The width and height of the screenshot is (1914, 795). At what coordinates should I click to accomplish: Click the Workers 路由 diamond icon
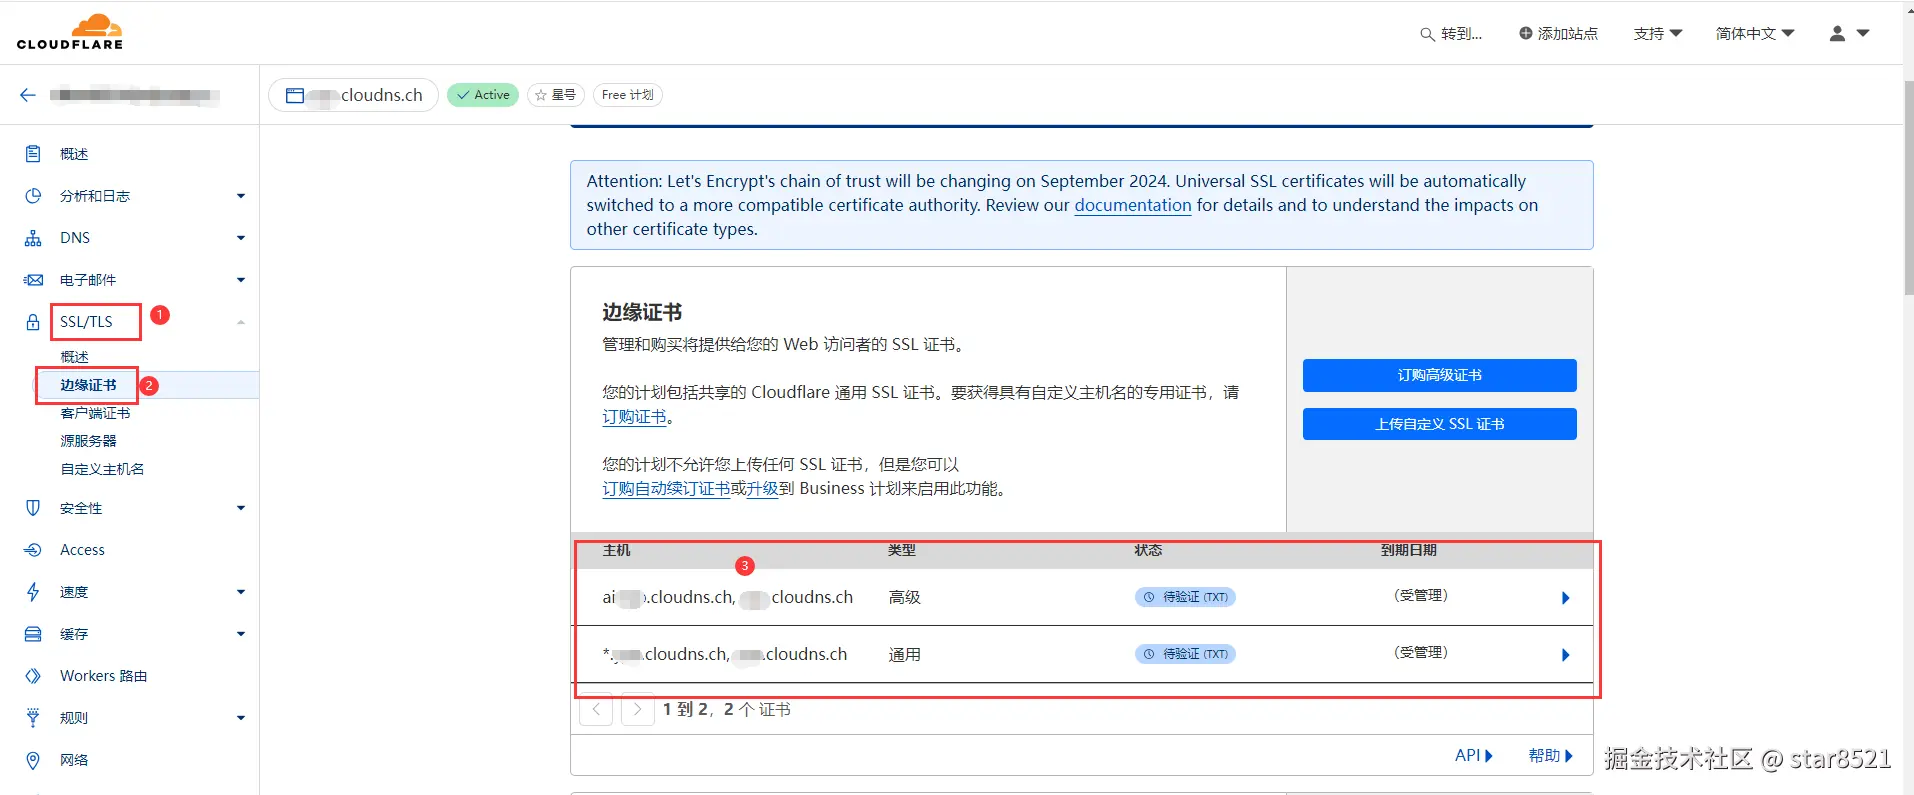33,676
